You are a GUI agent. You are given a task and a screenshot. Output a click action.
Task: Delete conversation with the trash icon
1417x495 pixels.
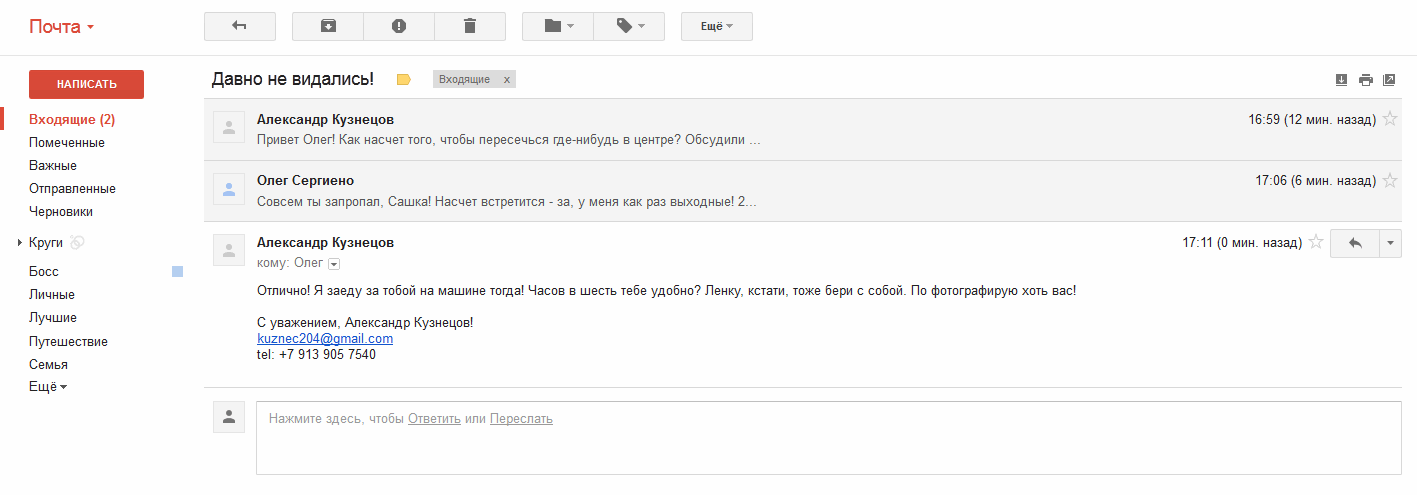tap(470, 26)
